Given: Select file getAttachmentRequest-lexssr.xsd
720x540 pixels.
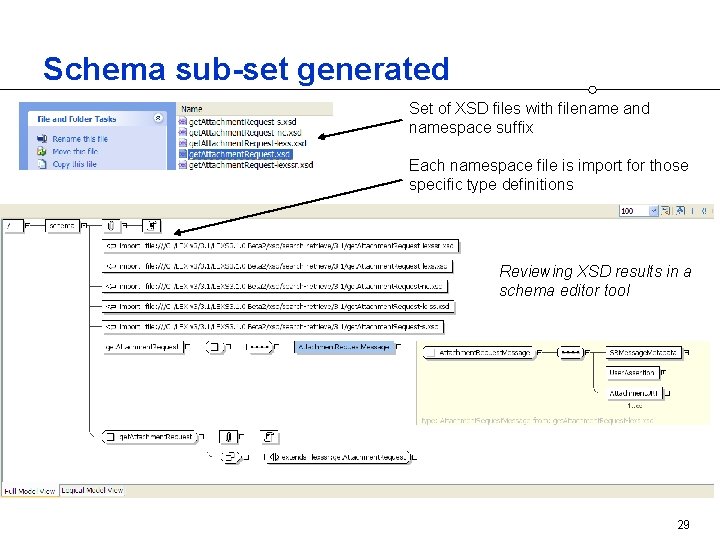Looking at the screenshot, I should (x=251, y=165).
